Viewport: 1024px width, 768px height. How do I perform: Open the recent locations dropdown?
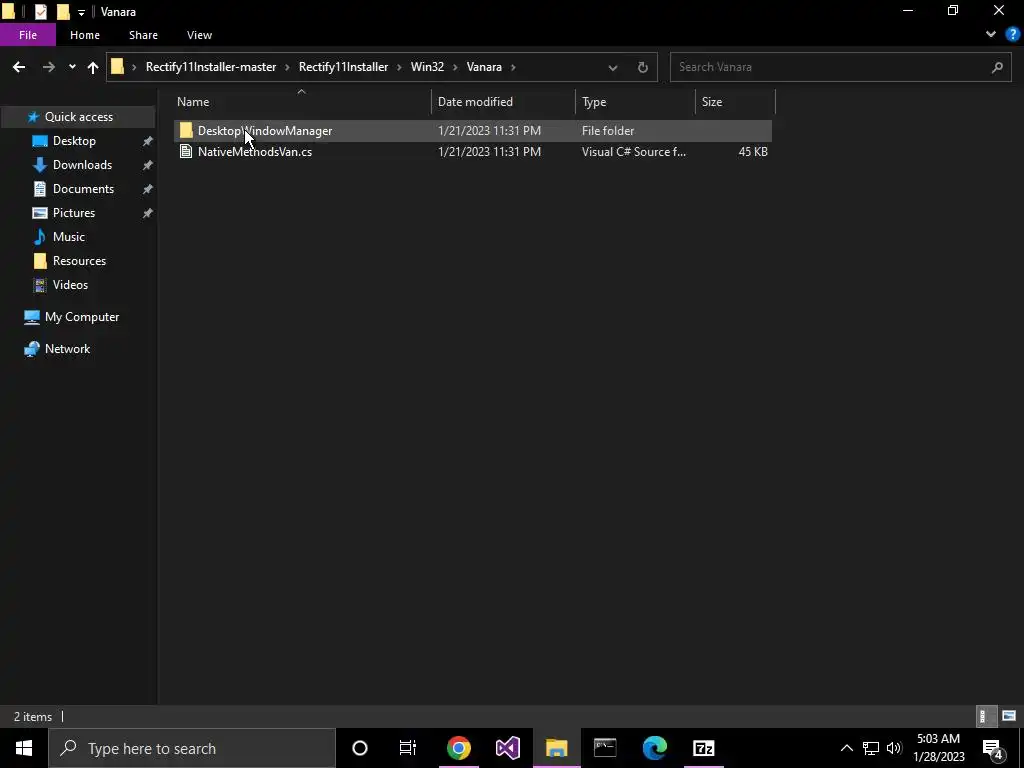72,67
